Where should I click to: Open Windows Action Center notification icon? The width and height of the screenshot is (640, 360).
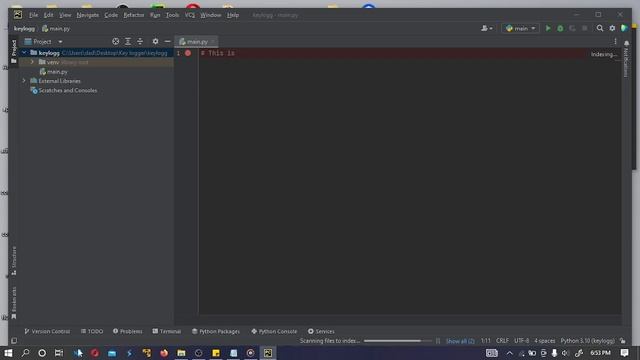pyautogui.click(x=624, y=353)
